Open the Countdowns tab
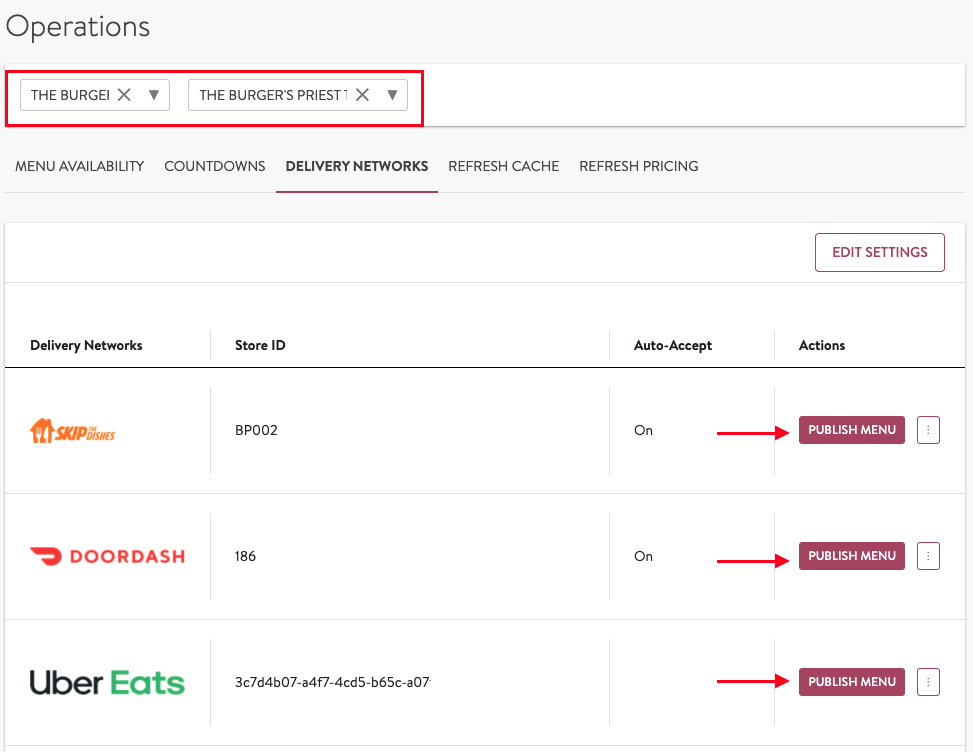 coord(215,166)
